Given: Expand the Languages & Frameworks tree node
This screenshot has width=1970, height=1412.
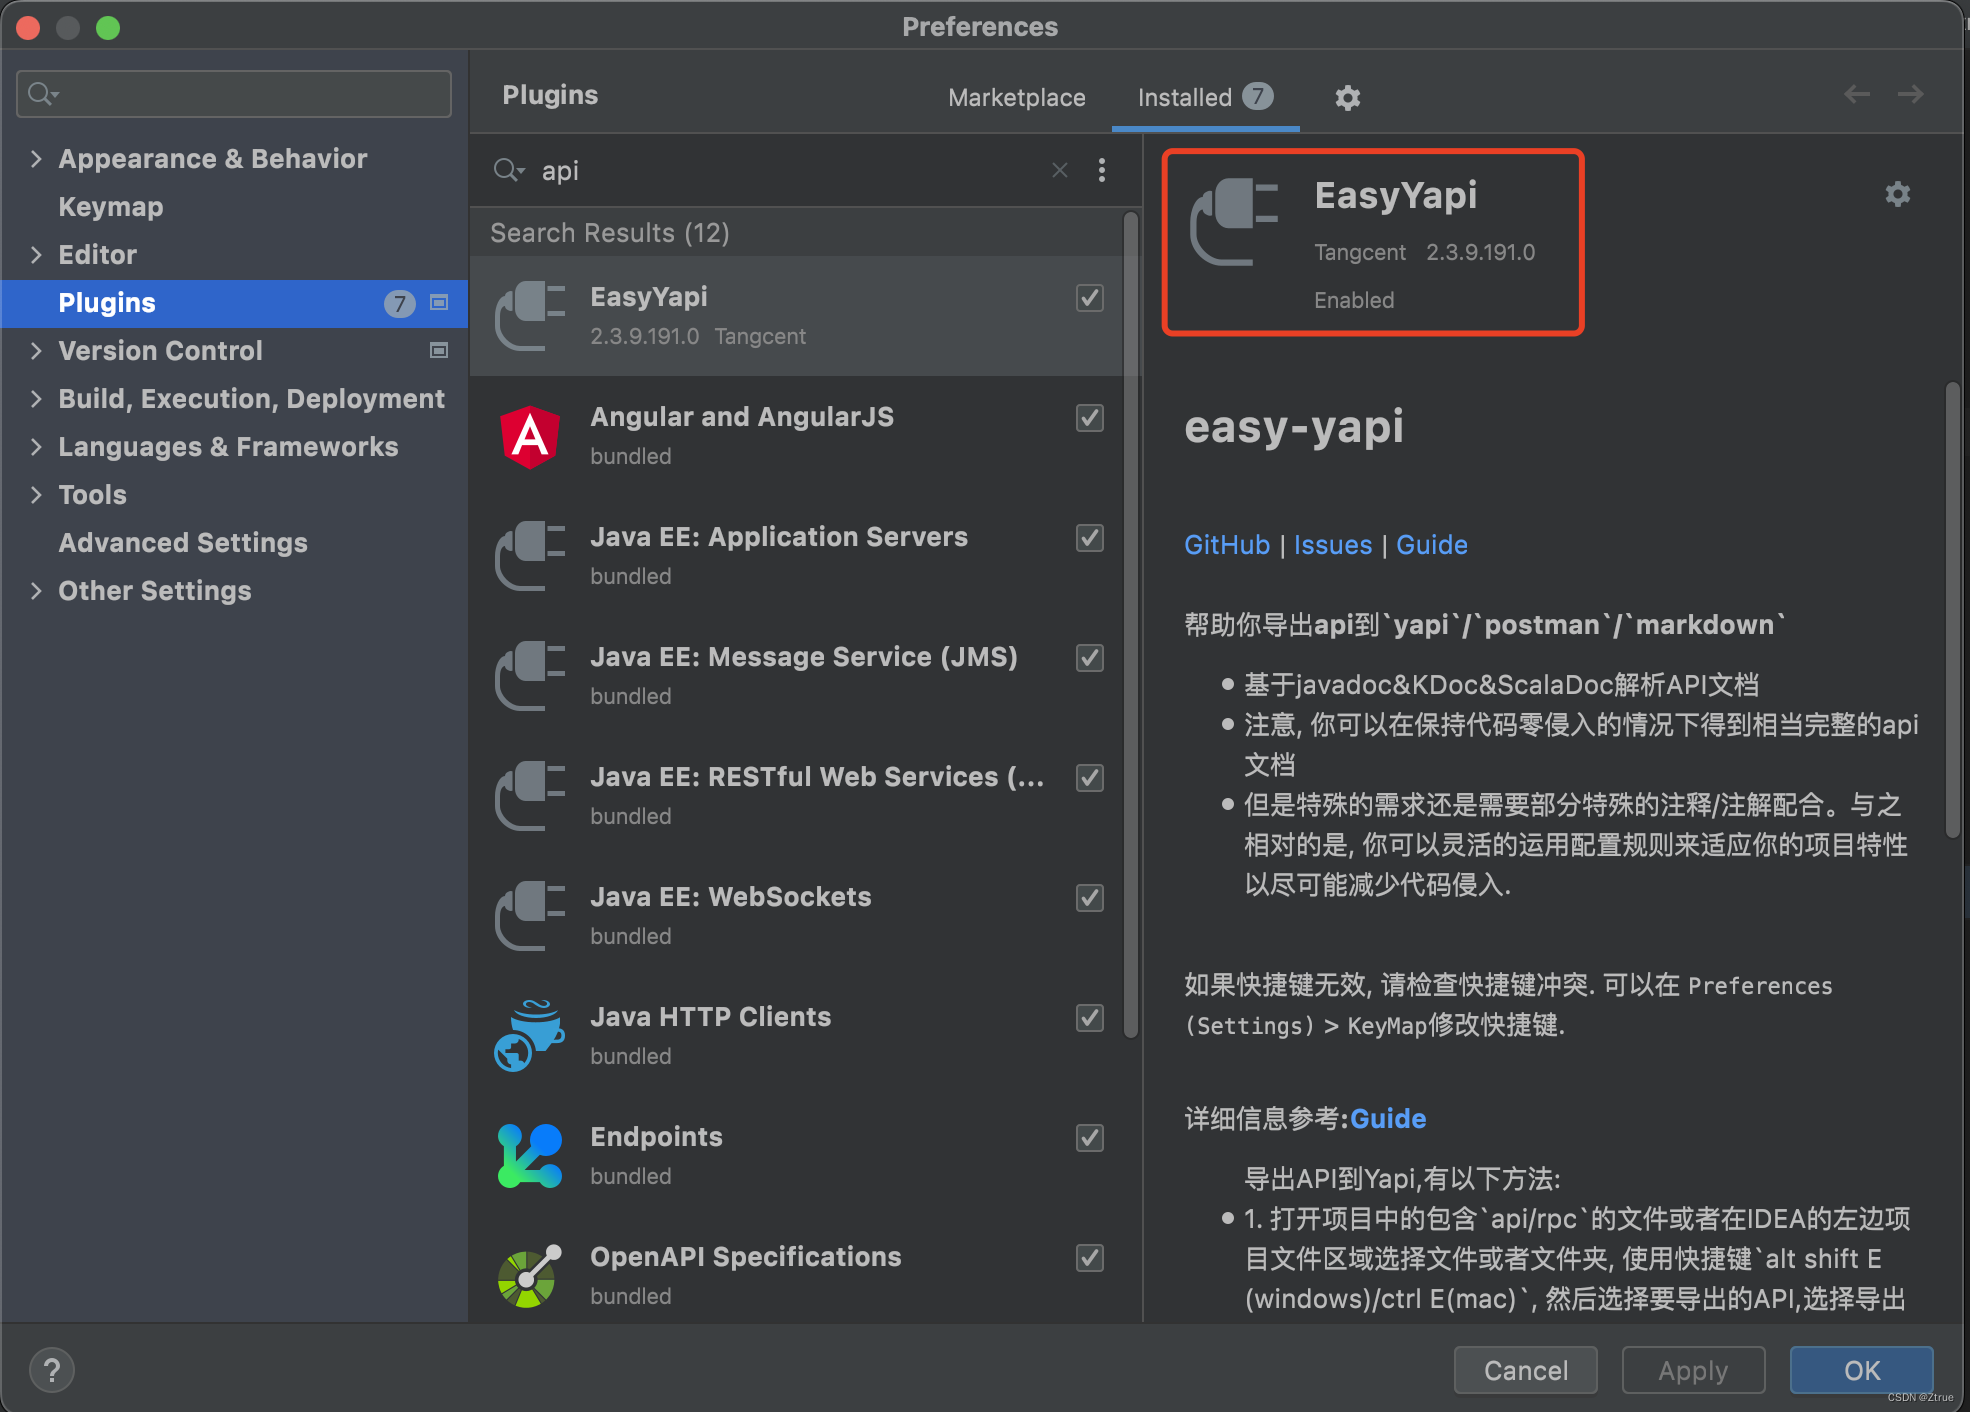Looking at the screenshot, I should (x=36, y=446).
